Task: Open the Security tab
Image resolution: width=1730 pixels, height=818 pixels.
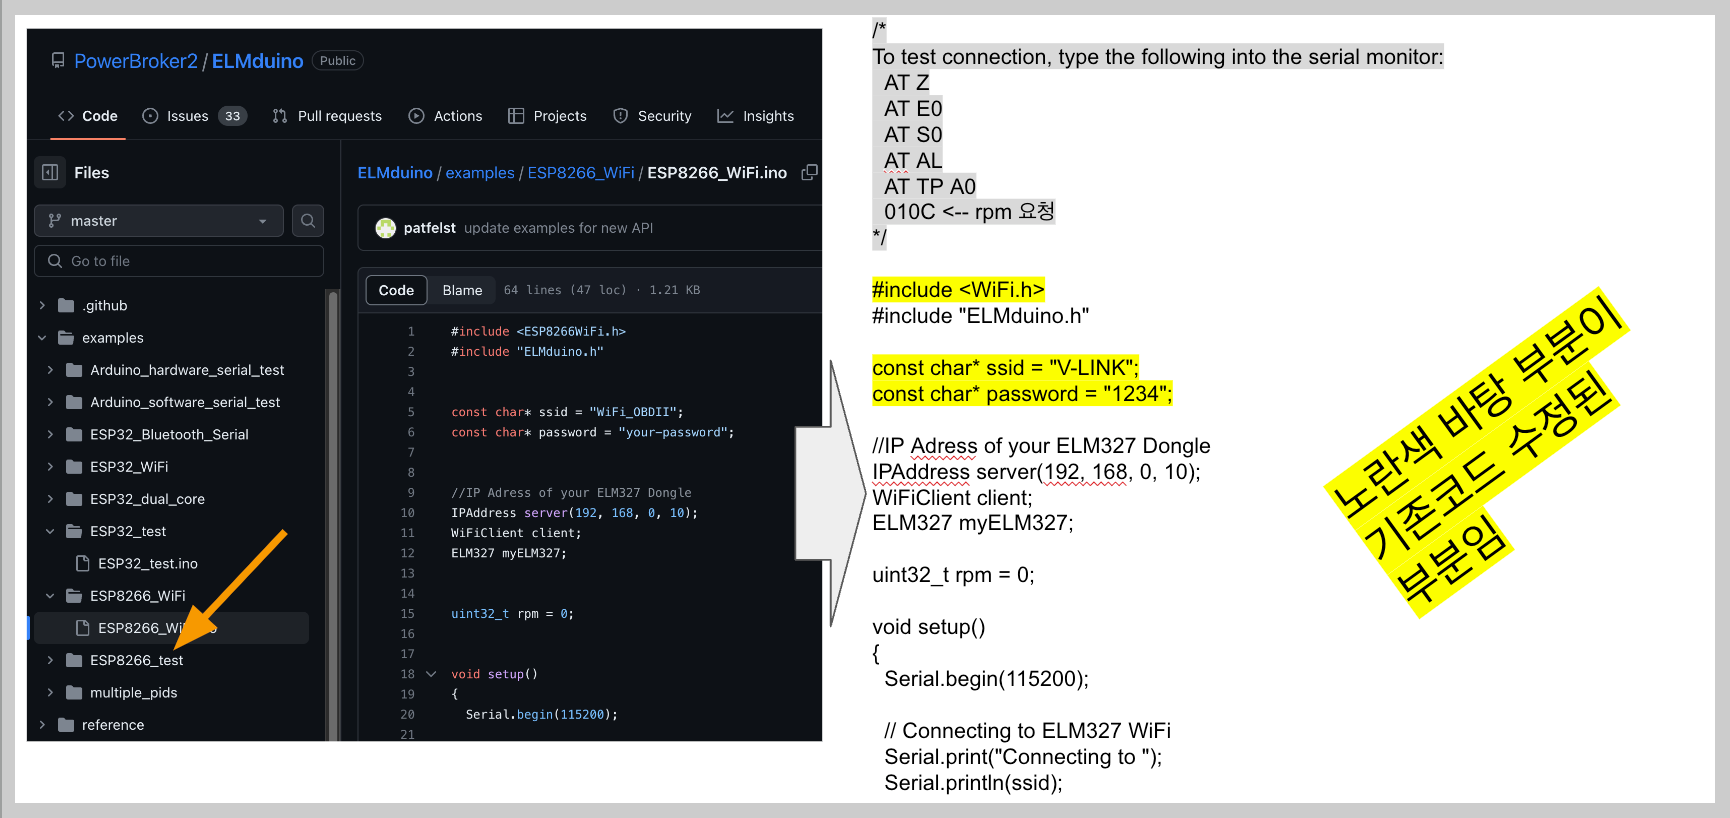Action: (x=652, y=116)
